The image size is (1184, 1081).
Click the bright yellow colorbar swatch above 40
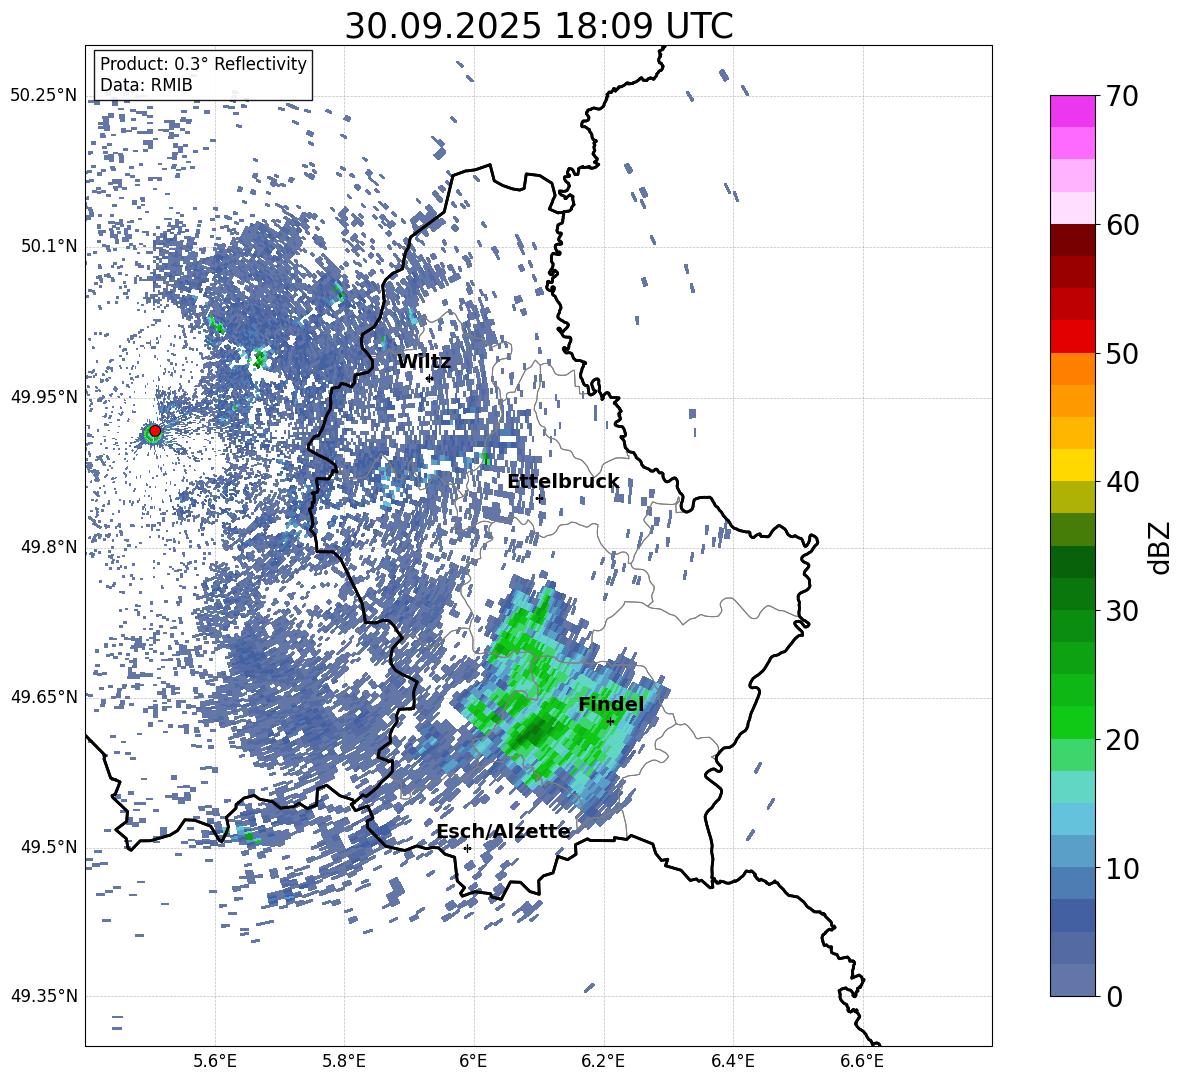[x=1072, y=466]
